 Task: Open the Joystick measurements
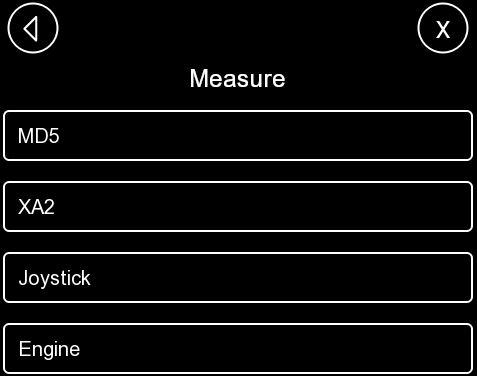point(238,278)
